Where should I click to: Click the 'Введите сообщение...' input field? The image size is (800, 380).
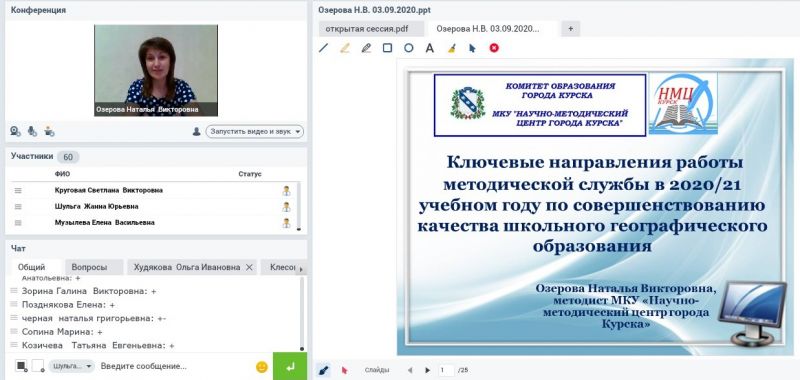point(175,366)
